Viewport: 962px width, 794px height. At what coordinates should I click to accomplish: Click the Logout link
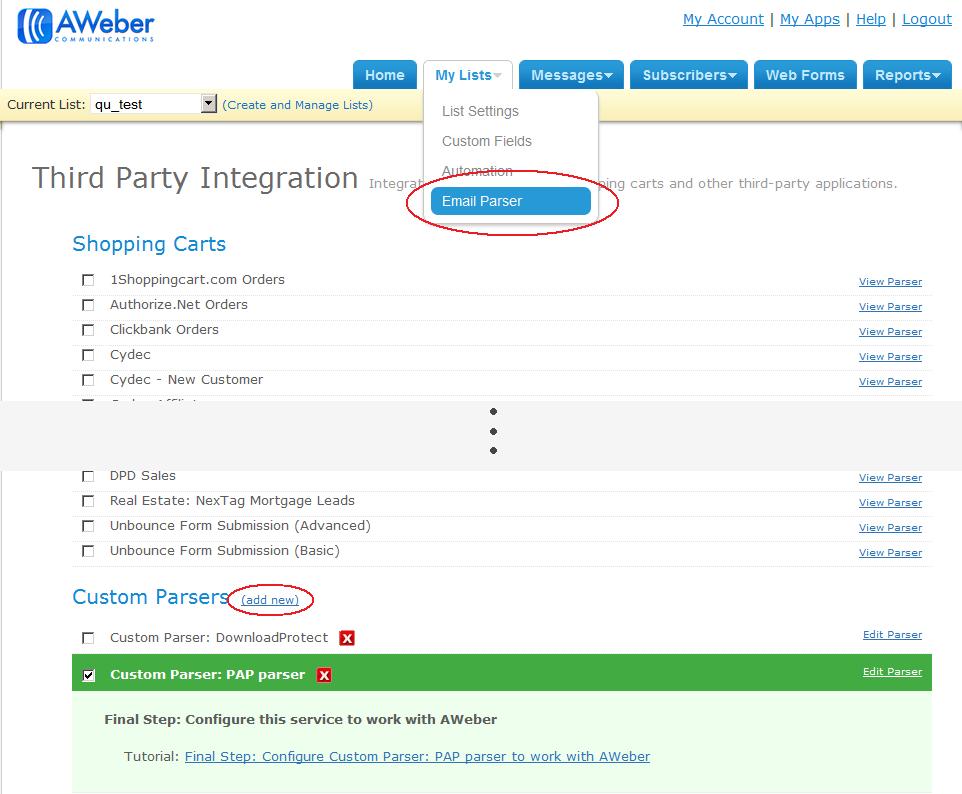926,19
